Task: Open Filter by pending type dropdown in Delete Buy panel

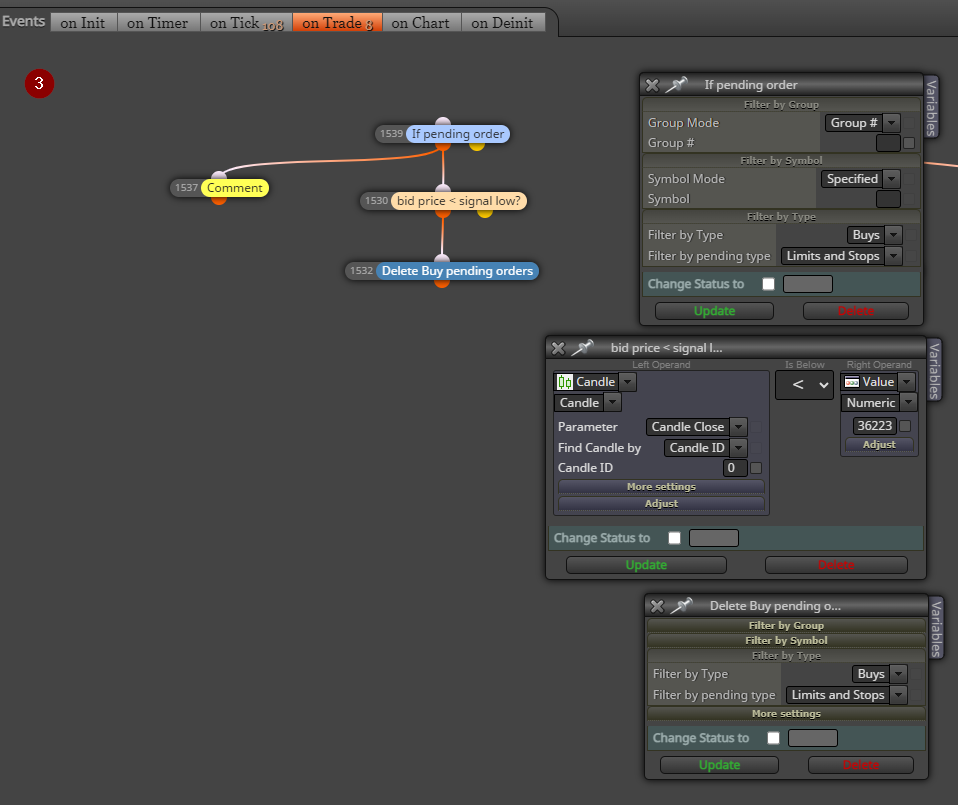Action: pos(846,695)
